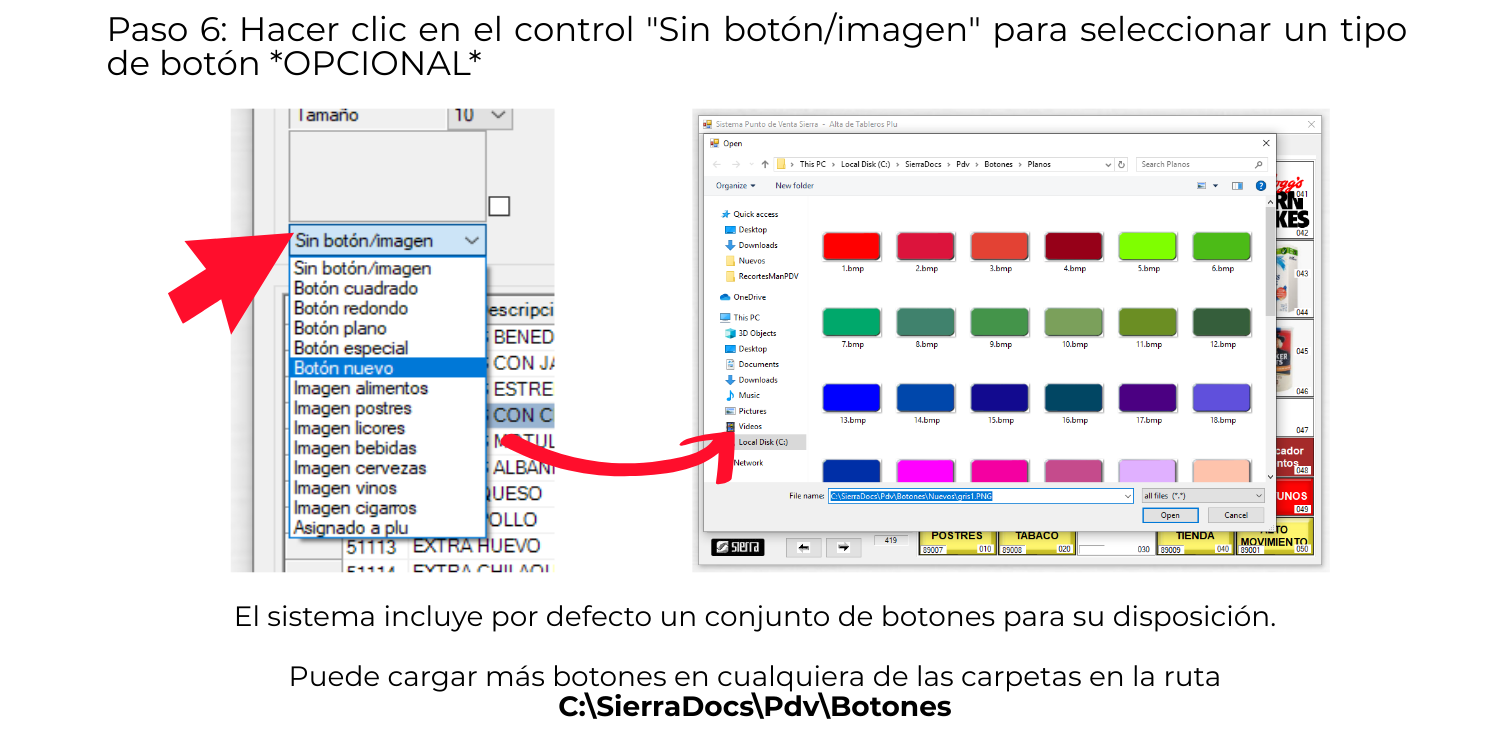Image resolution: width=1508 pixels, height=735 pixels.
Task: Click the Open button in dialog
Action: 1170,515
